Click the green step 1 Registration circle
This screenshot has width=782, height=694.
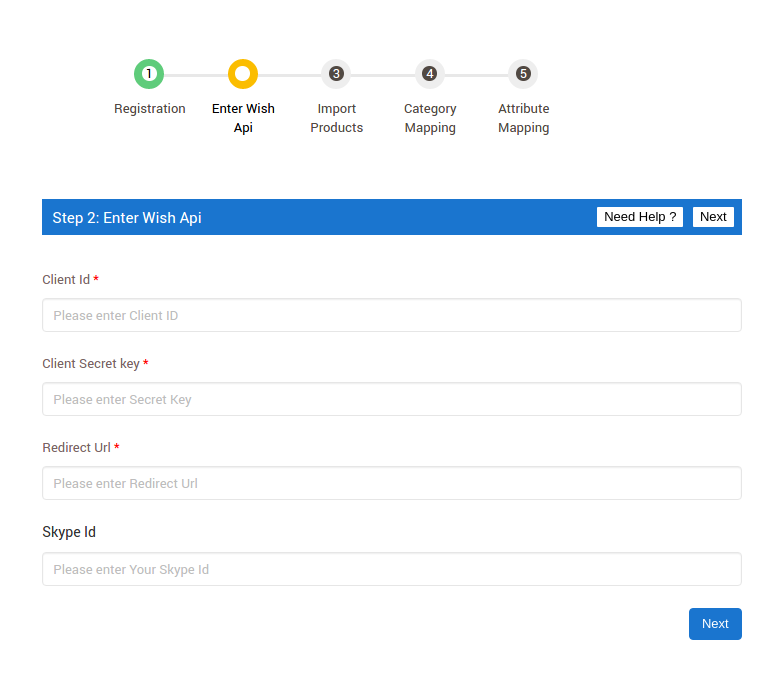(x=149, y=74)
